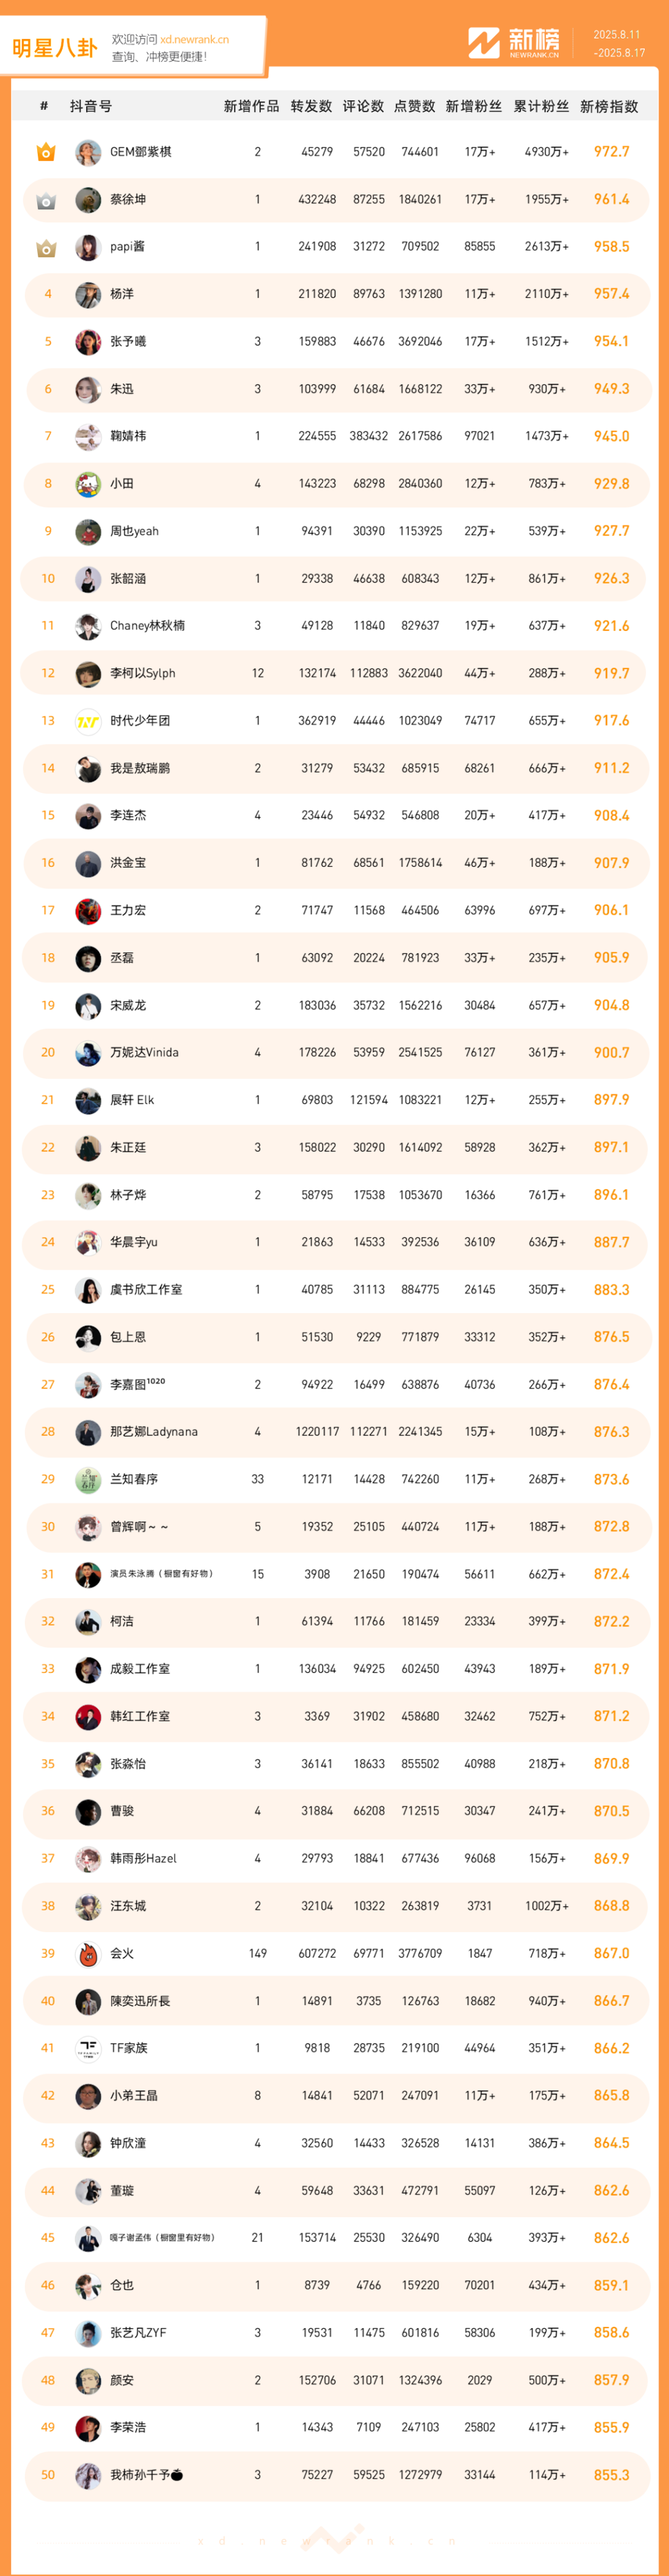Click the name 李柯以Sylph
The height and width of the screenshot is (2576, 669).
tap(143, 673)
